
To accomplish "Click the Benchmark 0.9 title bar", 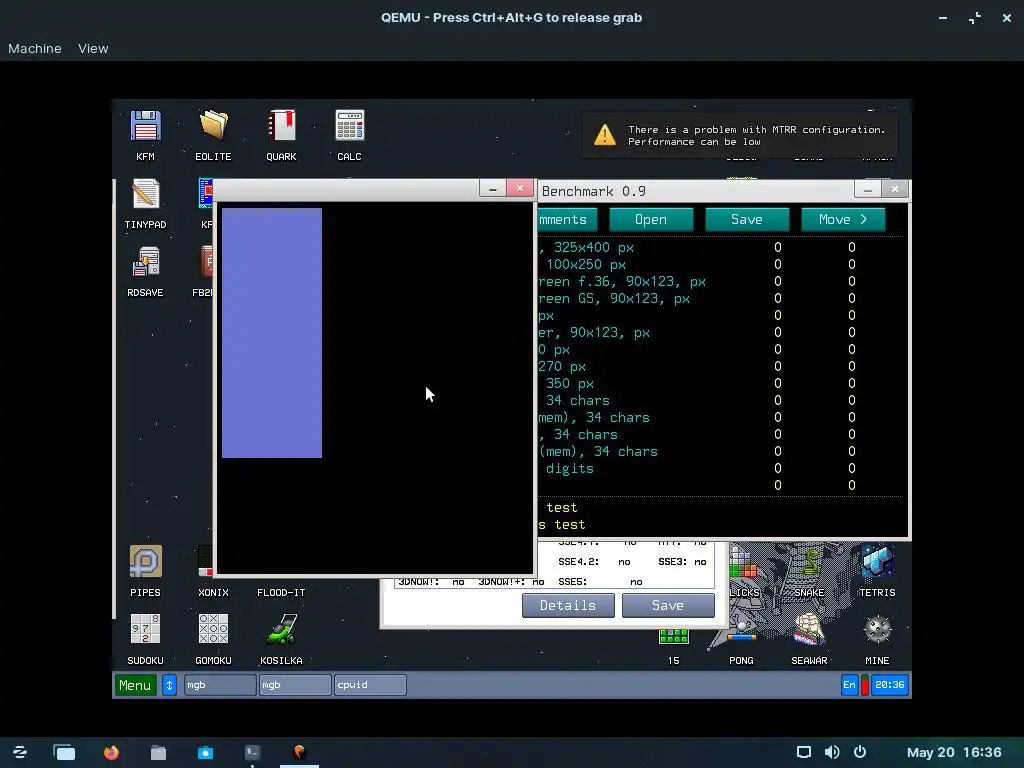I will click(696, 191).
